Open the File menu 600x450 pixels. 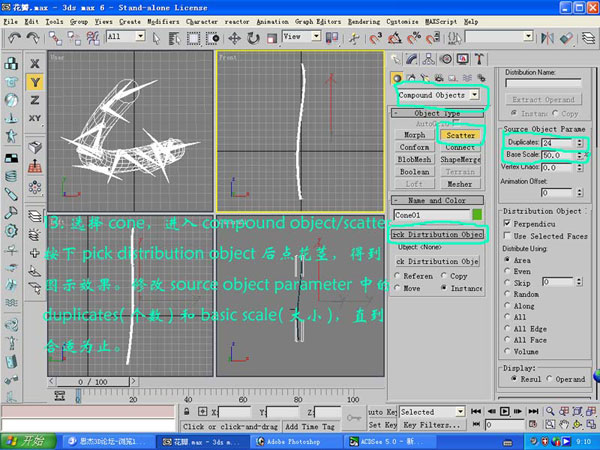(10, 22)
